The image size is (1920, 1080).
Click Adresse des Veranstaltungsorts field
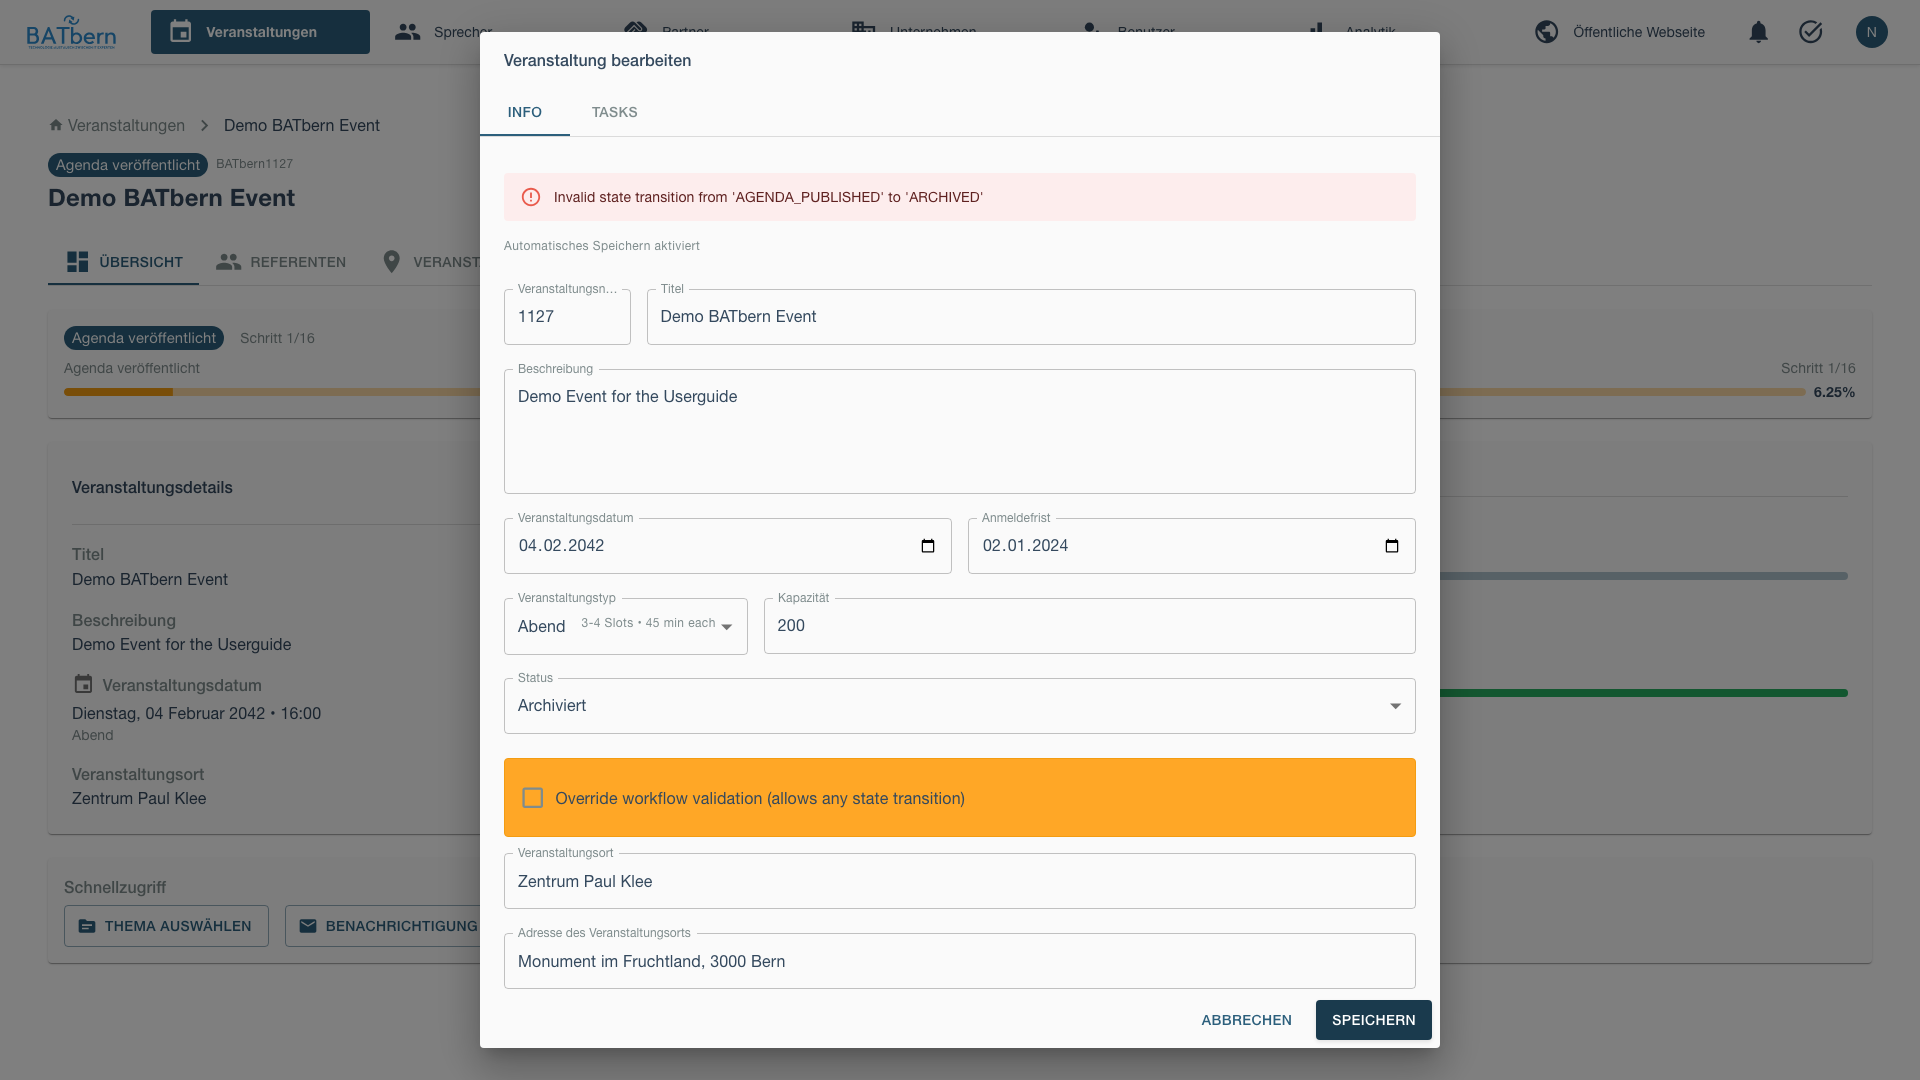pyautogui.click(x=959, y=961)
